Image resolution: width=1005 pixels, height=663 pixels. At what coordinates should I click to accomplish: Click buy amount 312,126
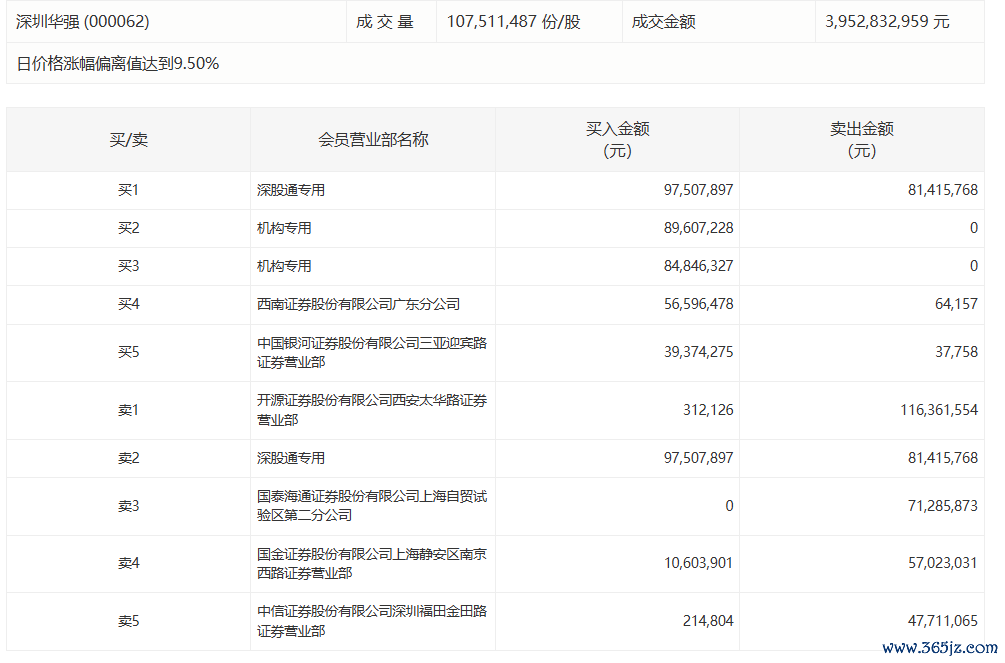[x=708, y=410]
